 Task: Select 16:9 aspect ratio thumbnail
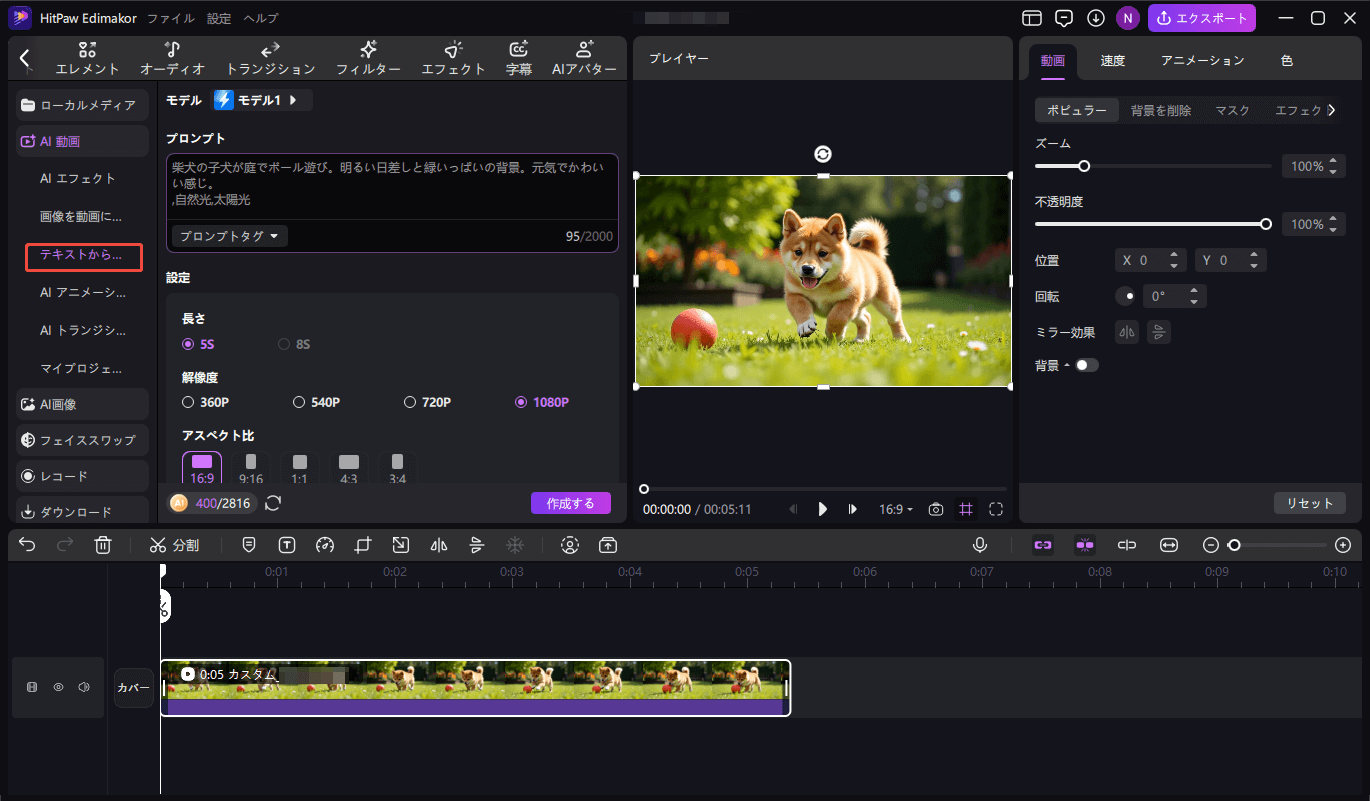(x=202, y=469)
